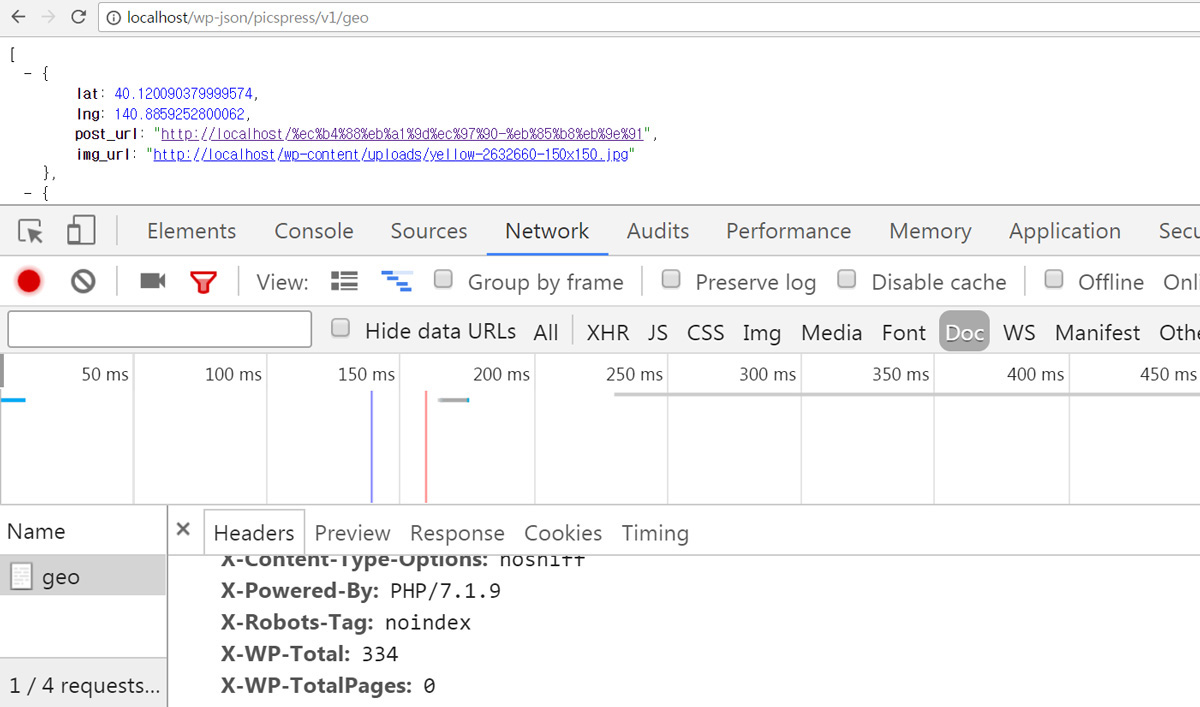Open the Response detail tab
The height and width of the screenshot is (707, 1200).
click(457, 533)
